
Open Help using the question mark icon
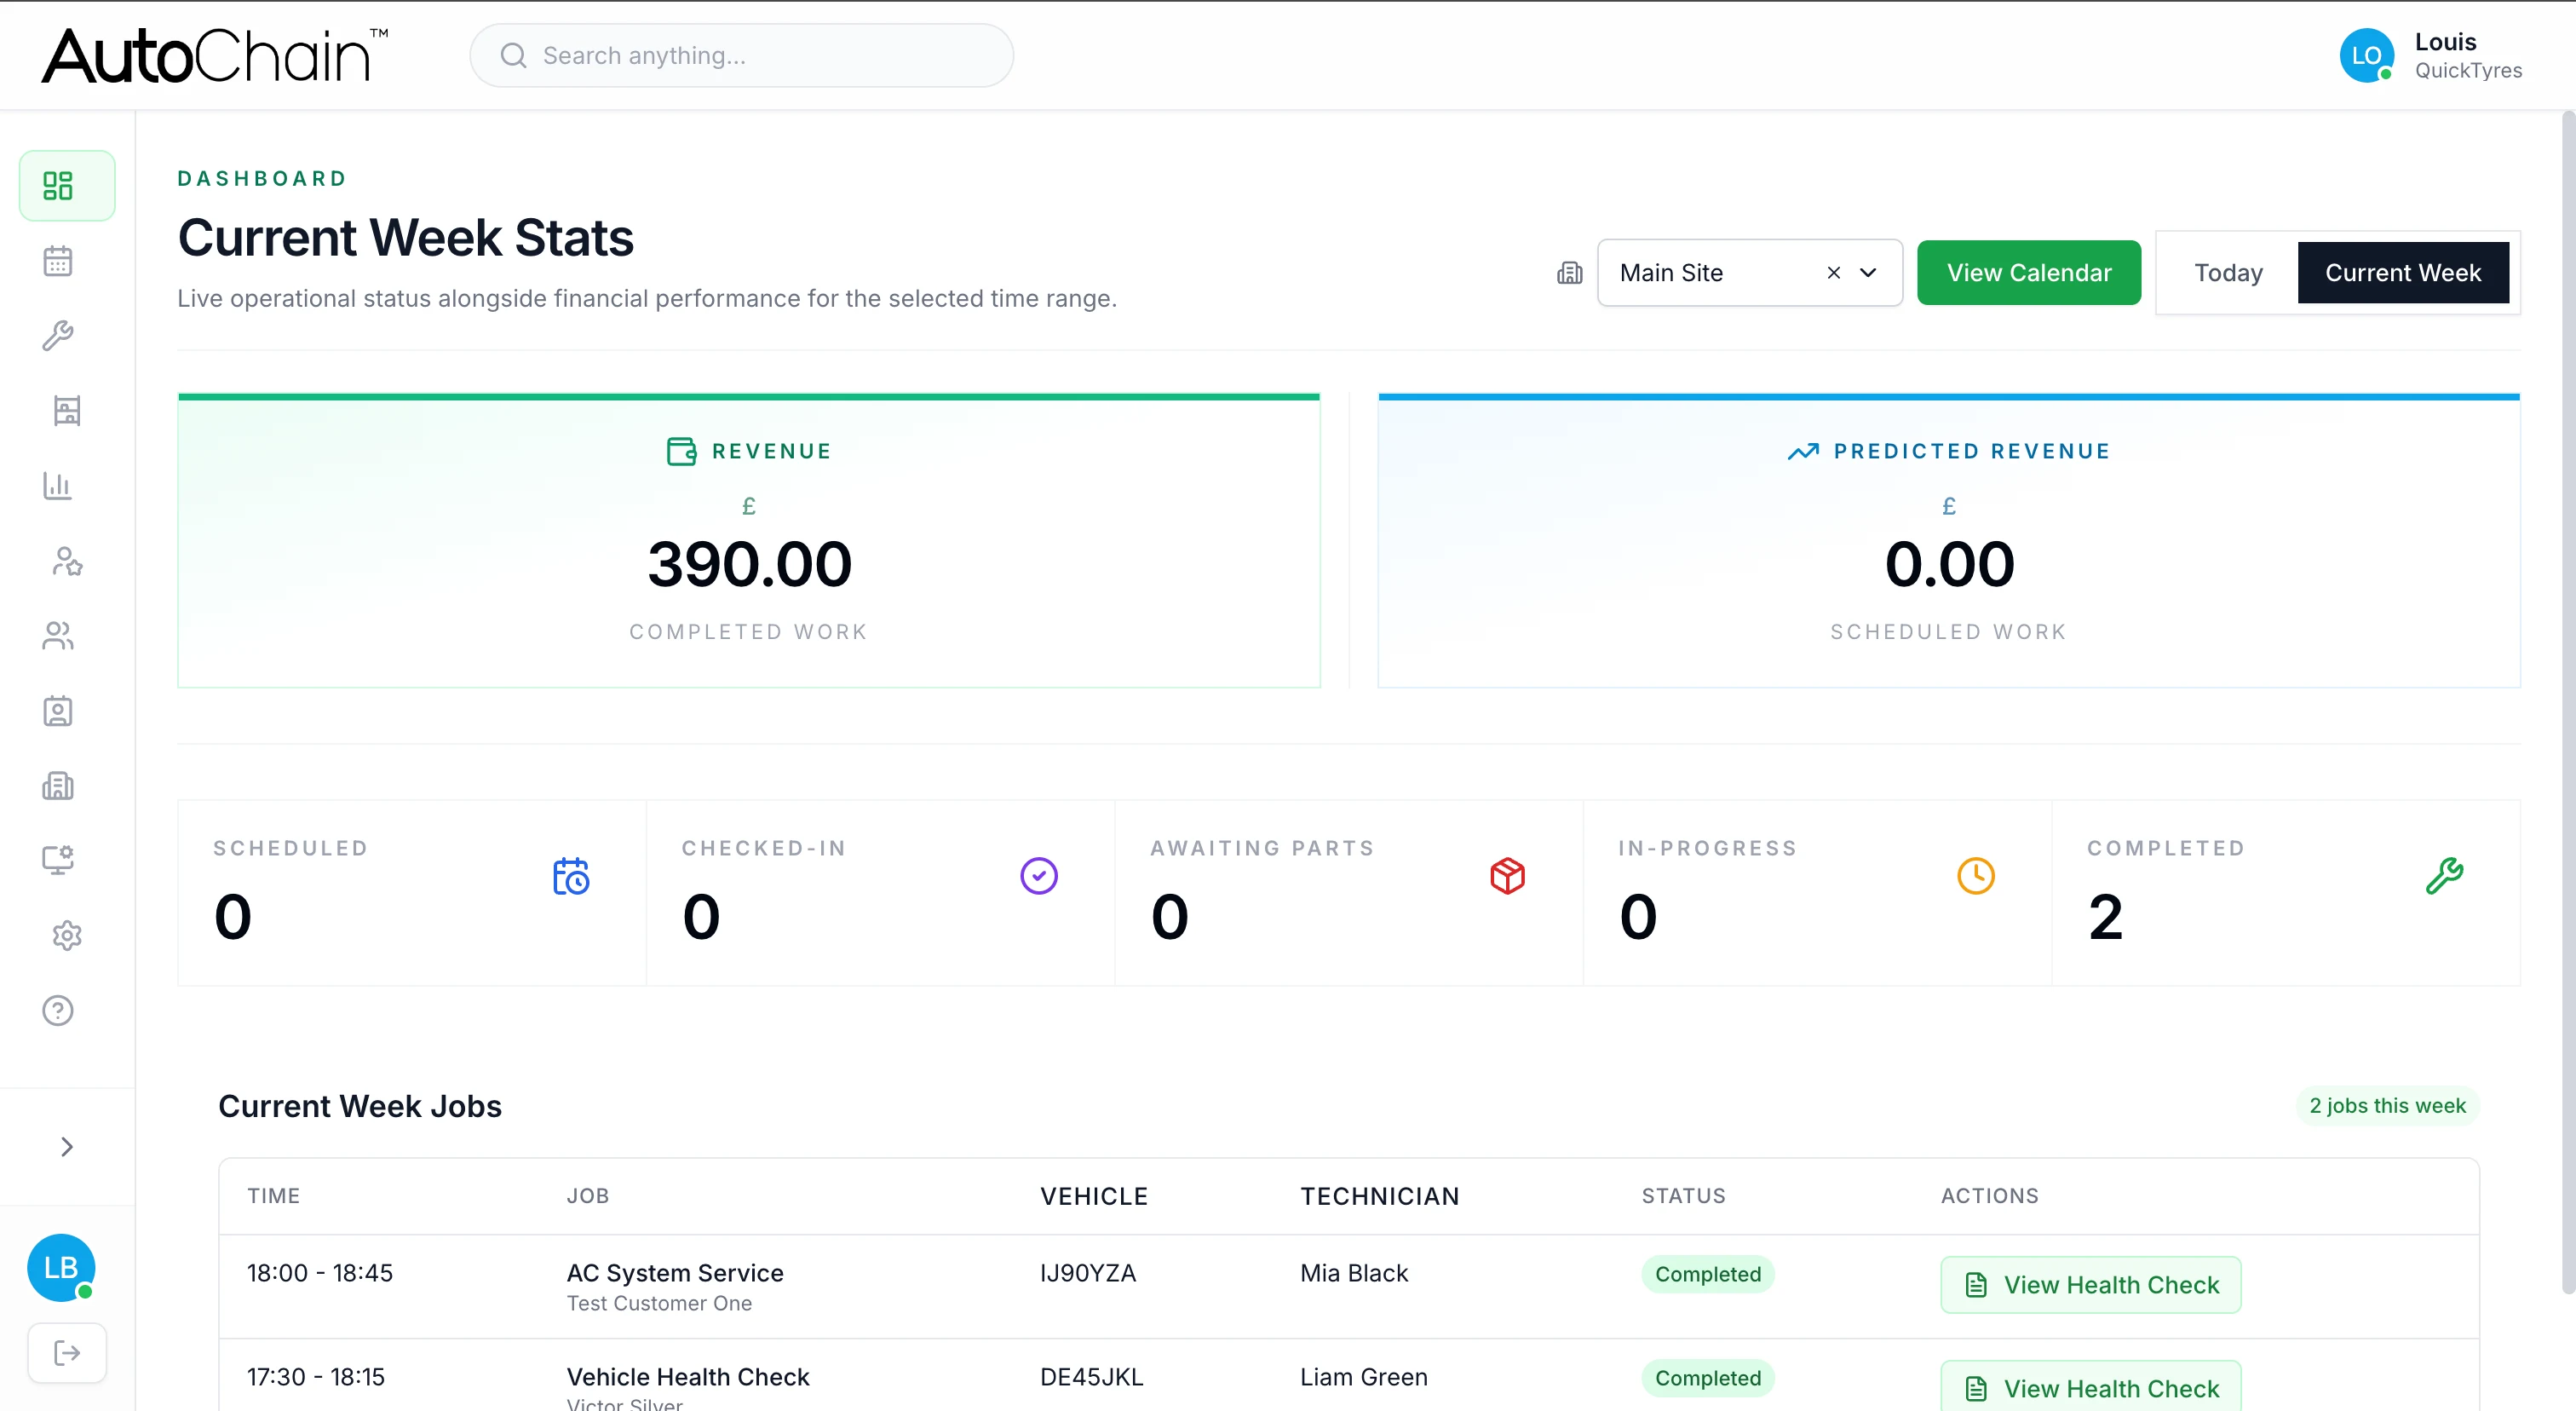pyautogui.click(x=58, y=1010)
